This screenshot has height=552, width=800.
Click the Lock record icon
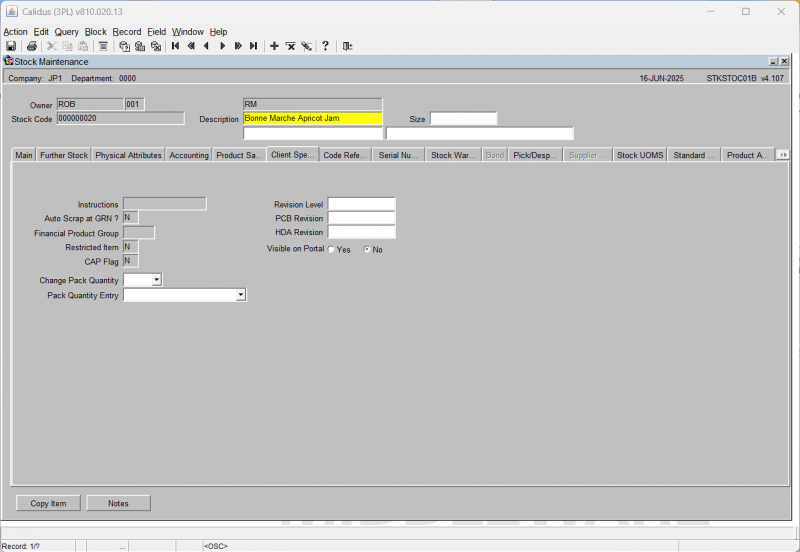pyautogui.click(x=306, y=46)
